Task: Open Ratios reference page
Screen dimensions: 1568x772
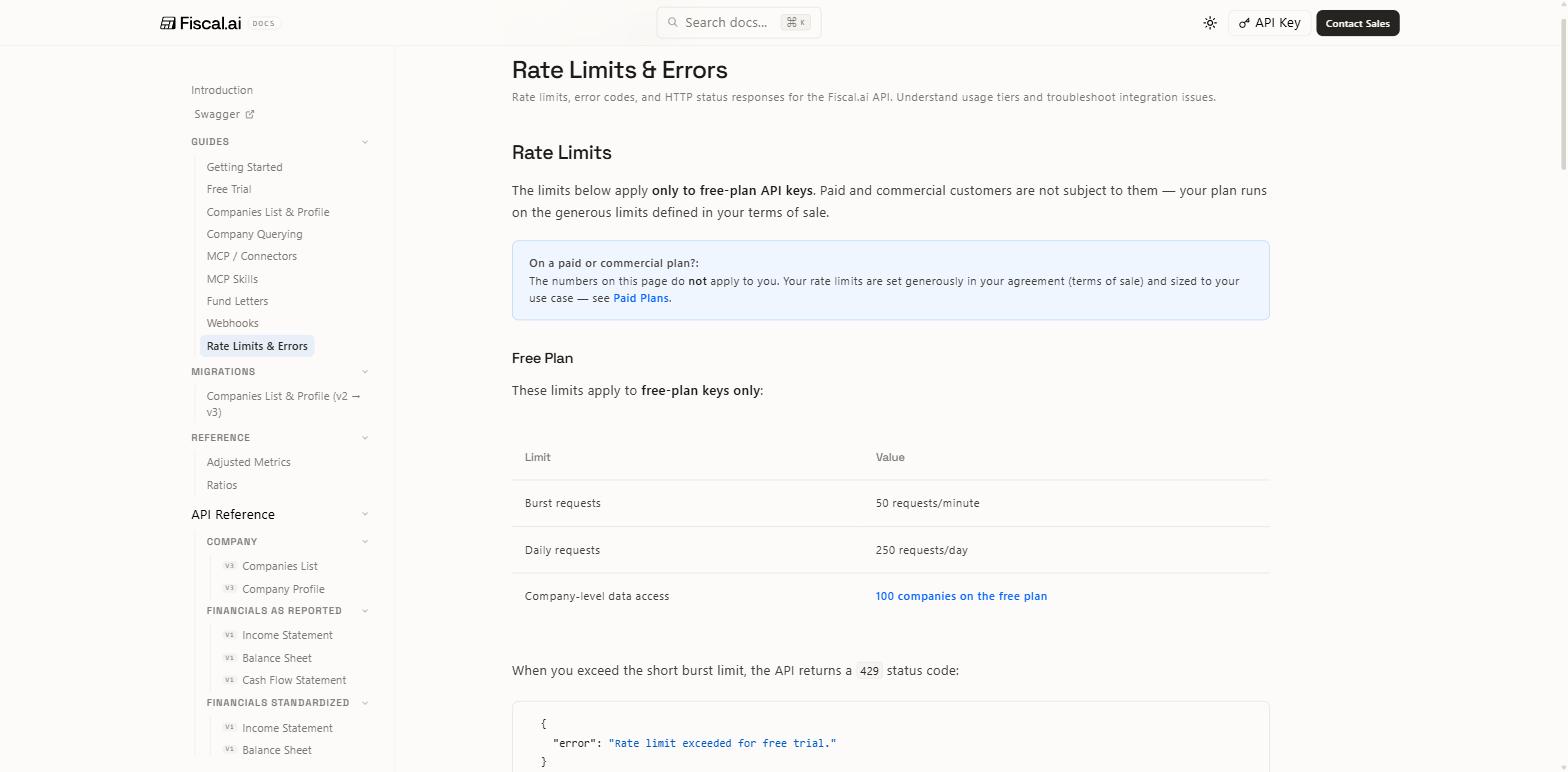Action: click(222, 485)
